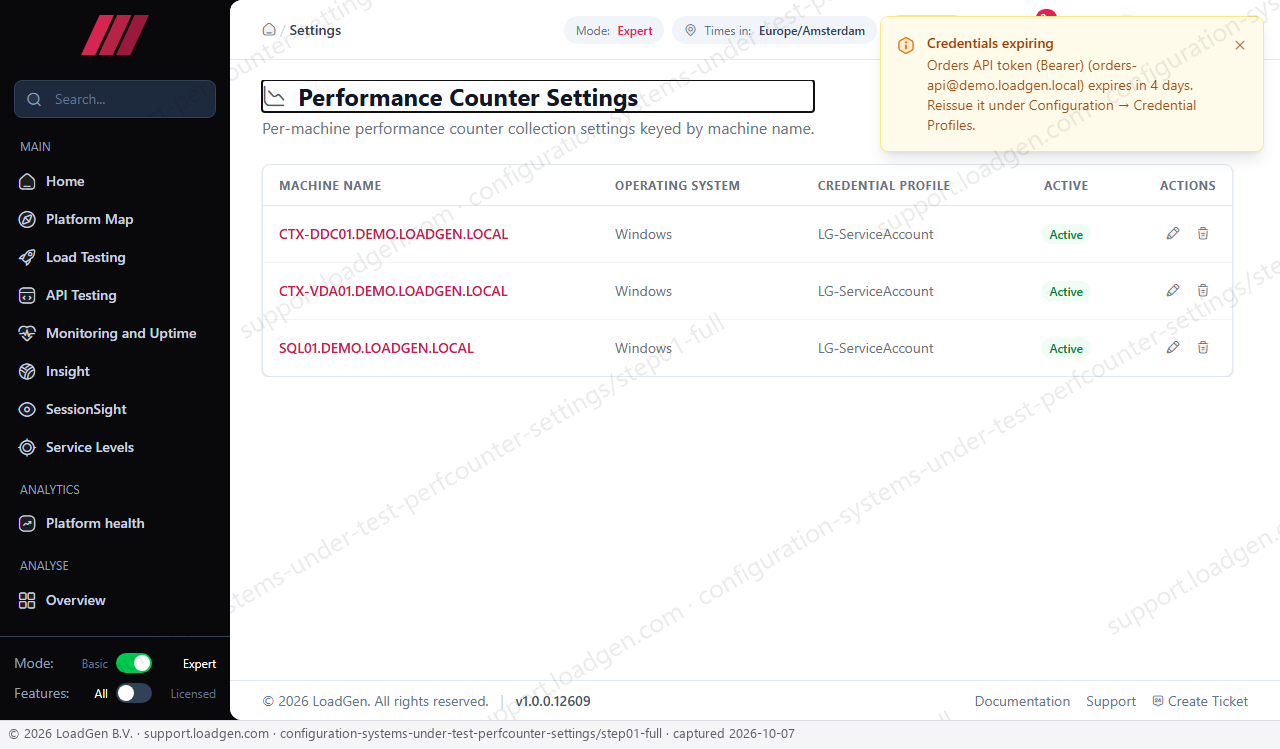Open Platform Map menu item
1280x749 pixels.
(x=115, y=219)
